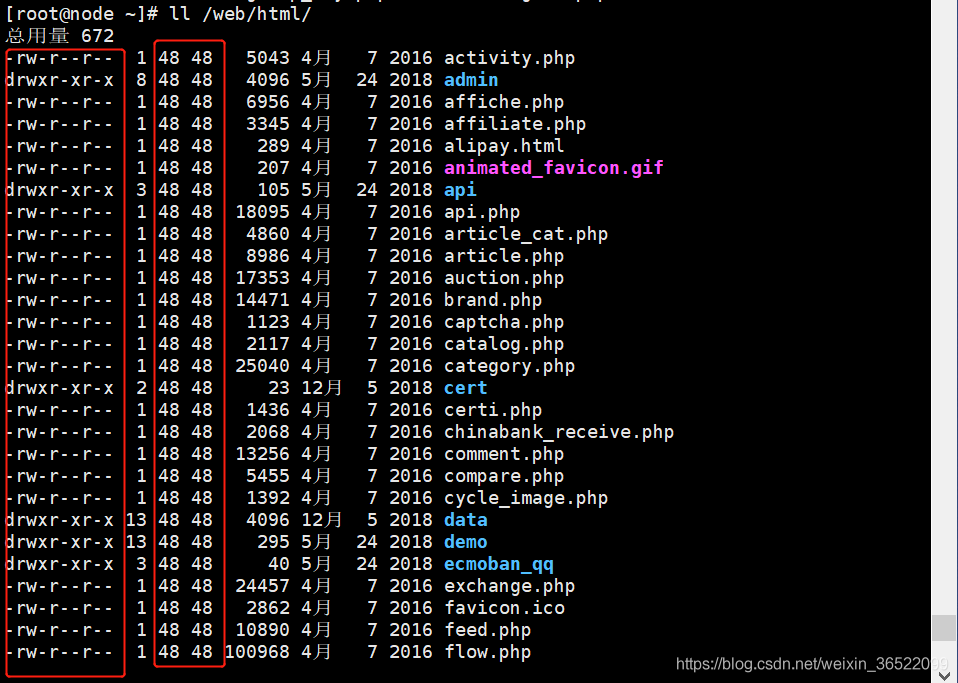The image size is (958, 683).
Task: Click the cycle_image.php filename
Action: coord(525,498)
